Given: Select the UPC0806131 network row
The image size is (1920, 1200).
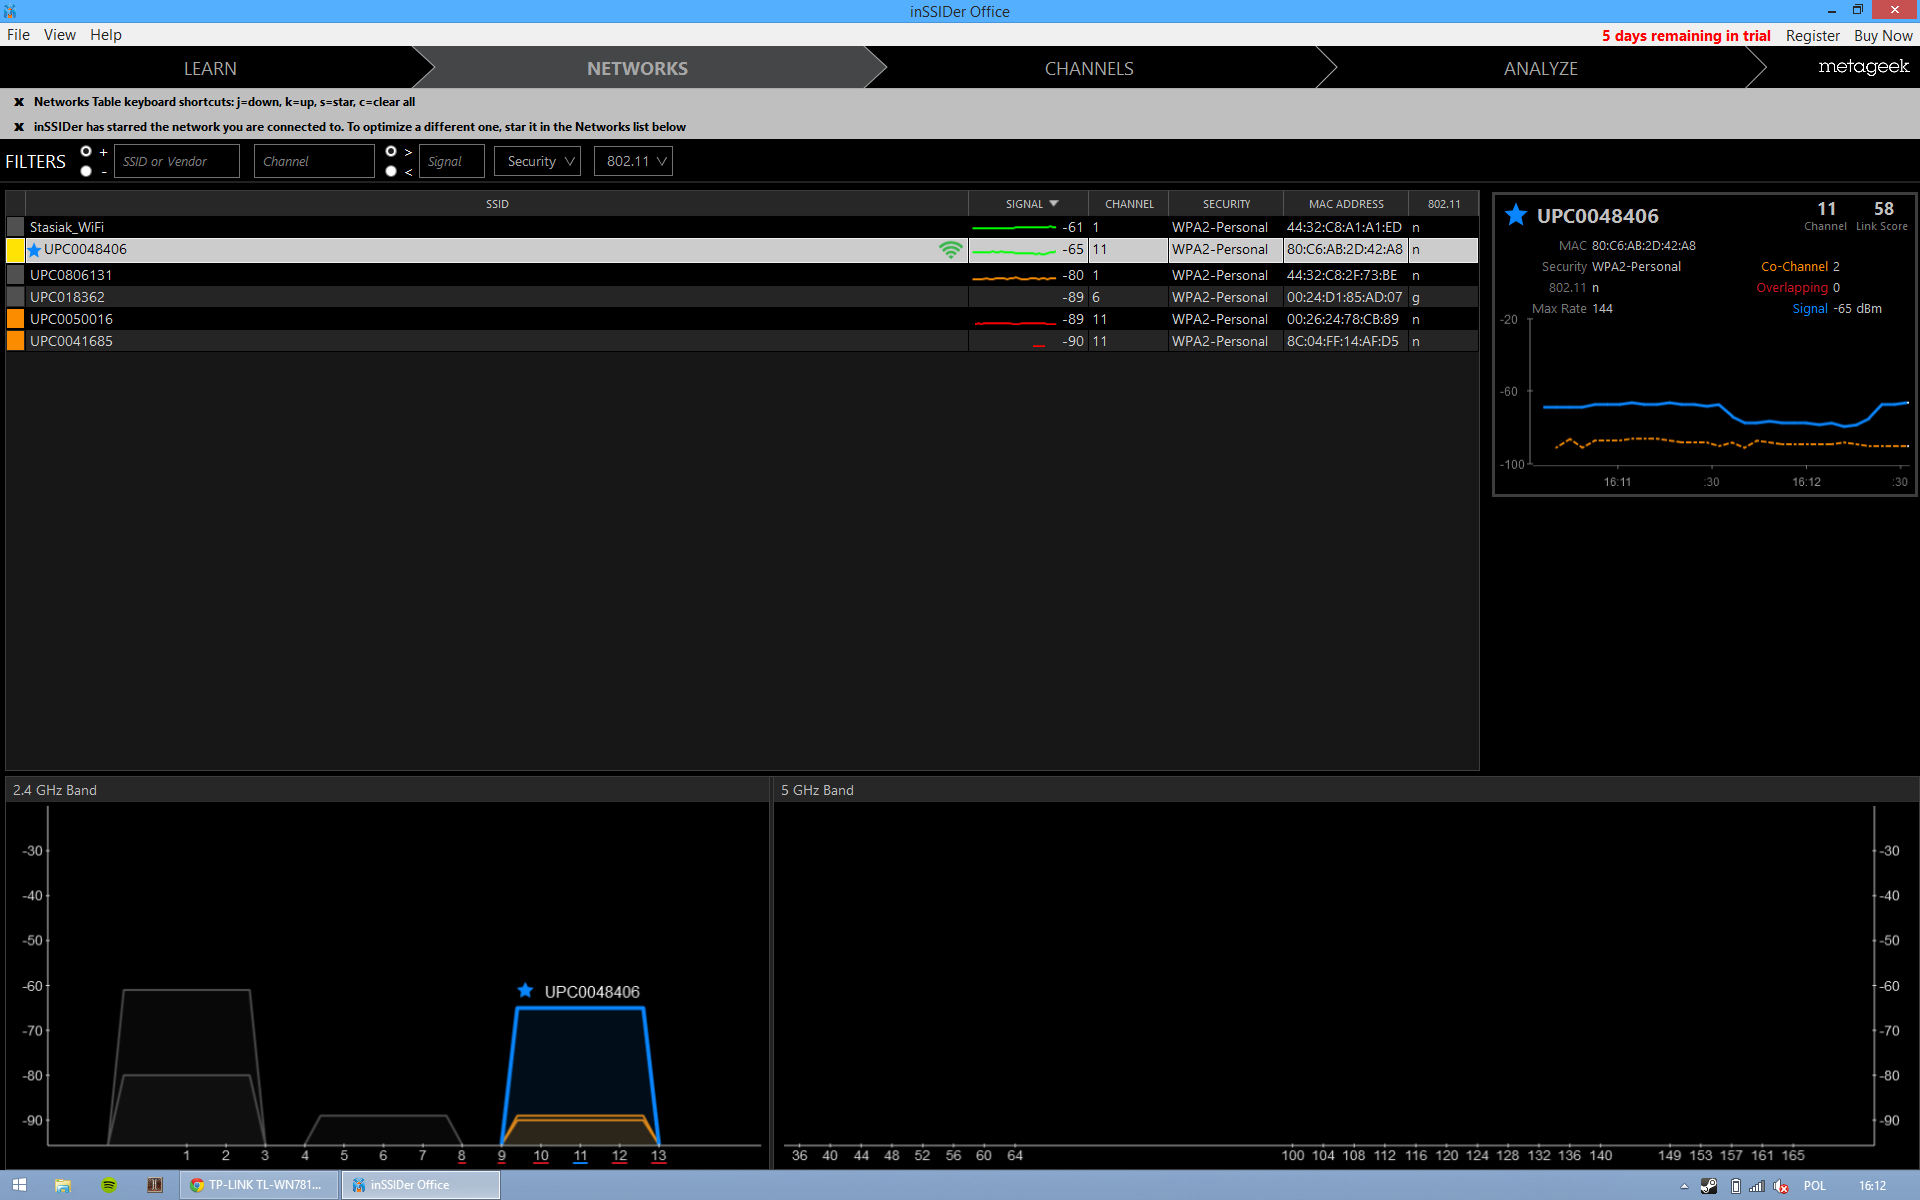Looking at the screenshot, I should (742, 275).
